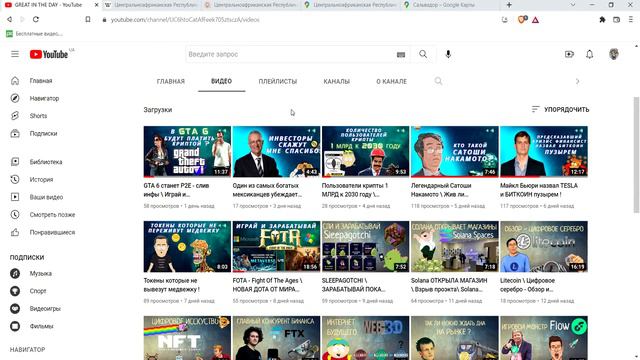Image resolution: width=640 pixels, height=360 pixels.
Task: Switch to the О КАНАЛЕ tab
Action: (x=391, y=81)
